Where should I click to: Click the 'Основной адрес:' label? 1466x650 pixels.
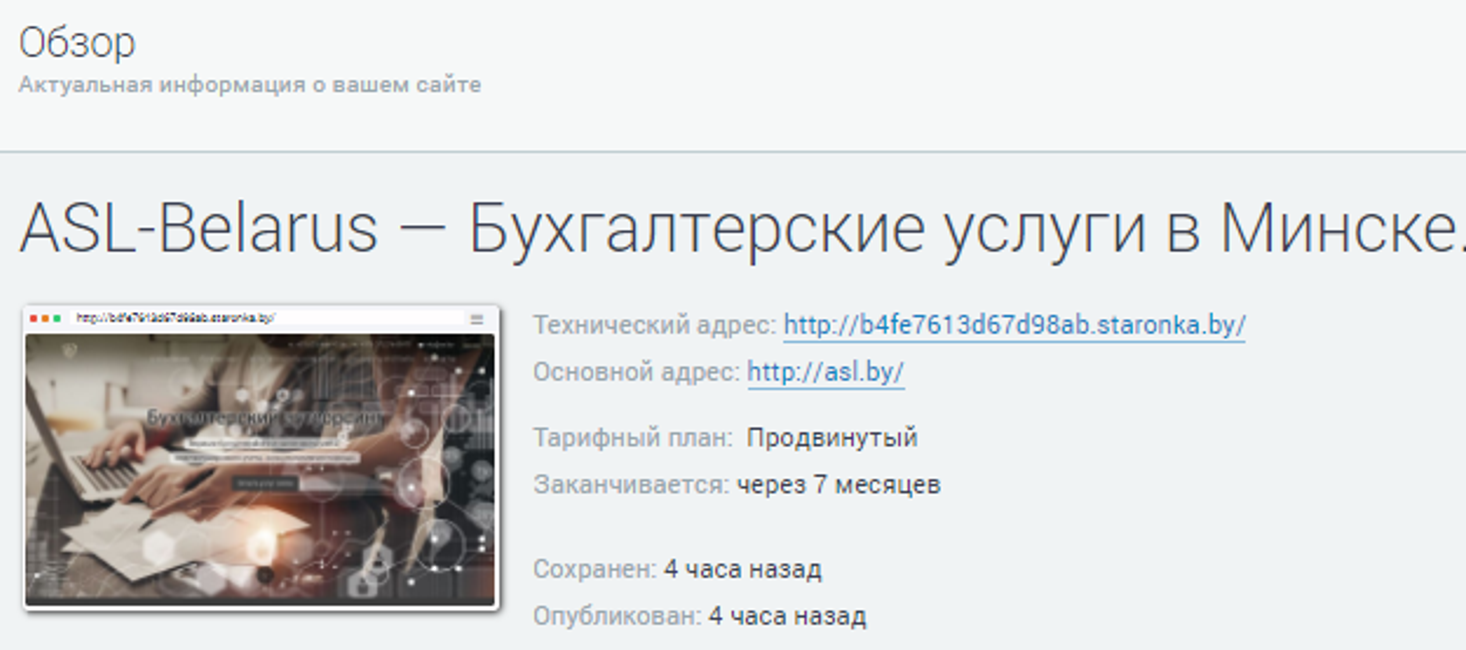[x=636, y=372]
